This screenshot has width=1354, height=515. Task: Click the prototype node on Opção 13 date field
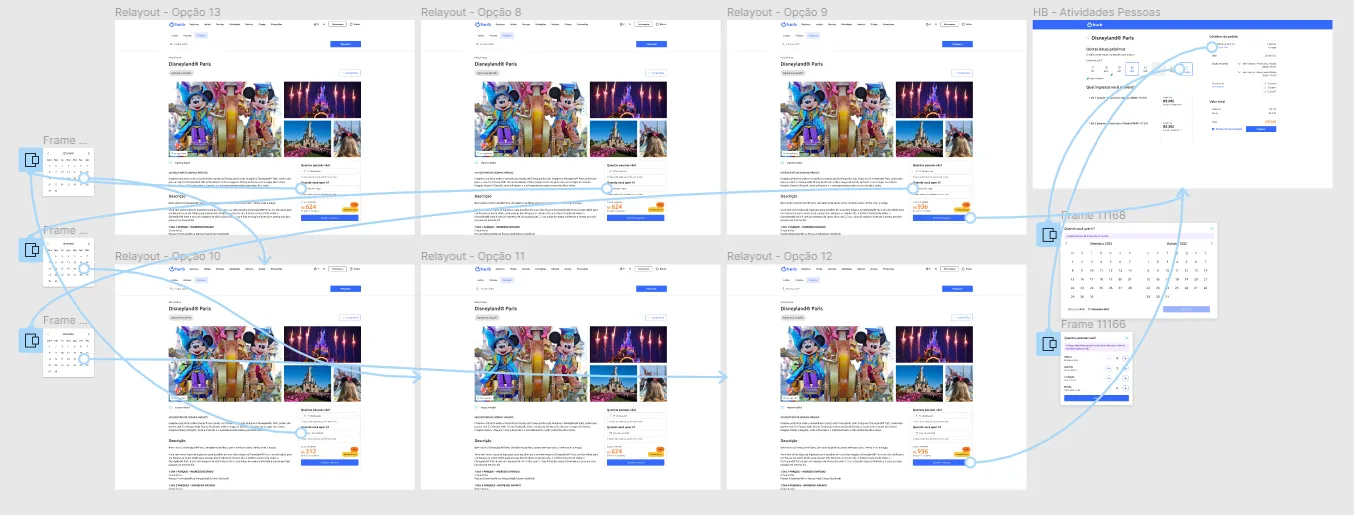pyautogui.click(x=301, y=187)
